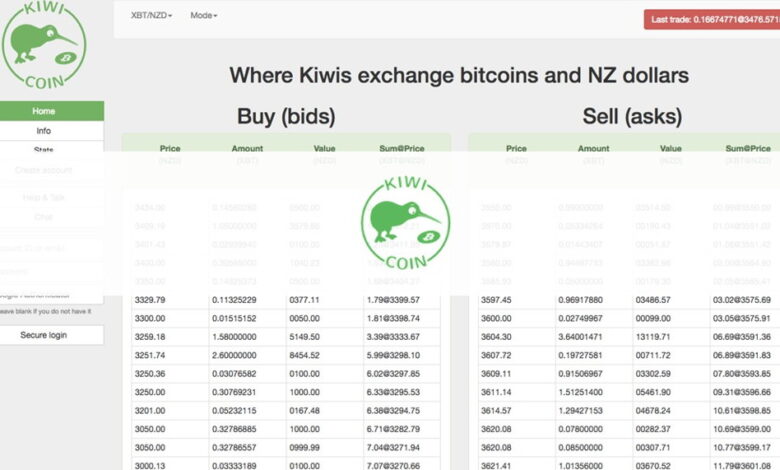Click the bids Amount column header
The width and height of the screenshot is (780, 470).
tap(247, 148)
